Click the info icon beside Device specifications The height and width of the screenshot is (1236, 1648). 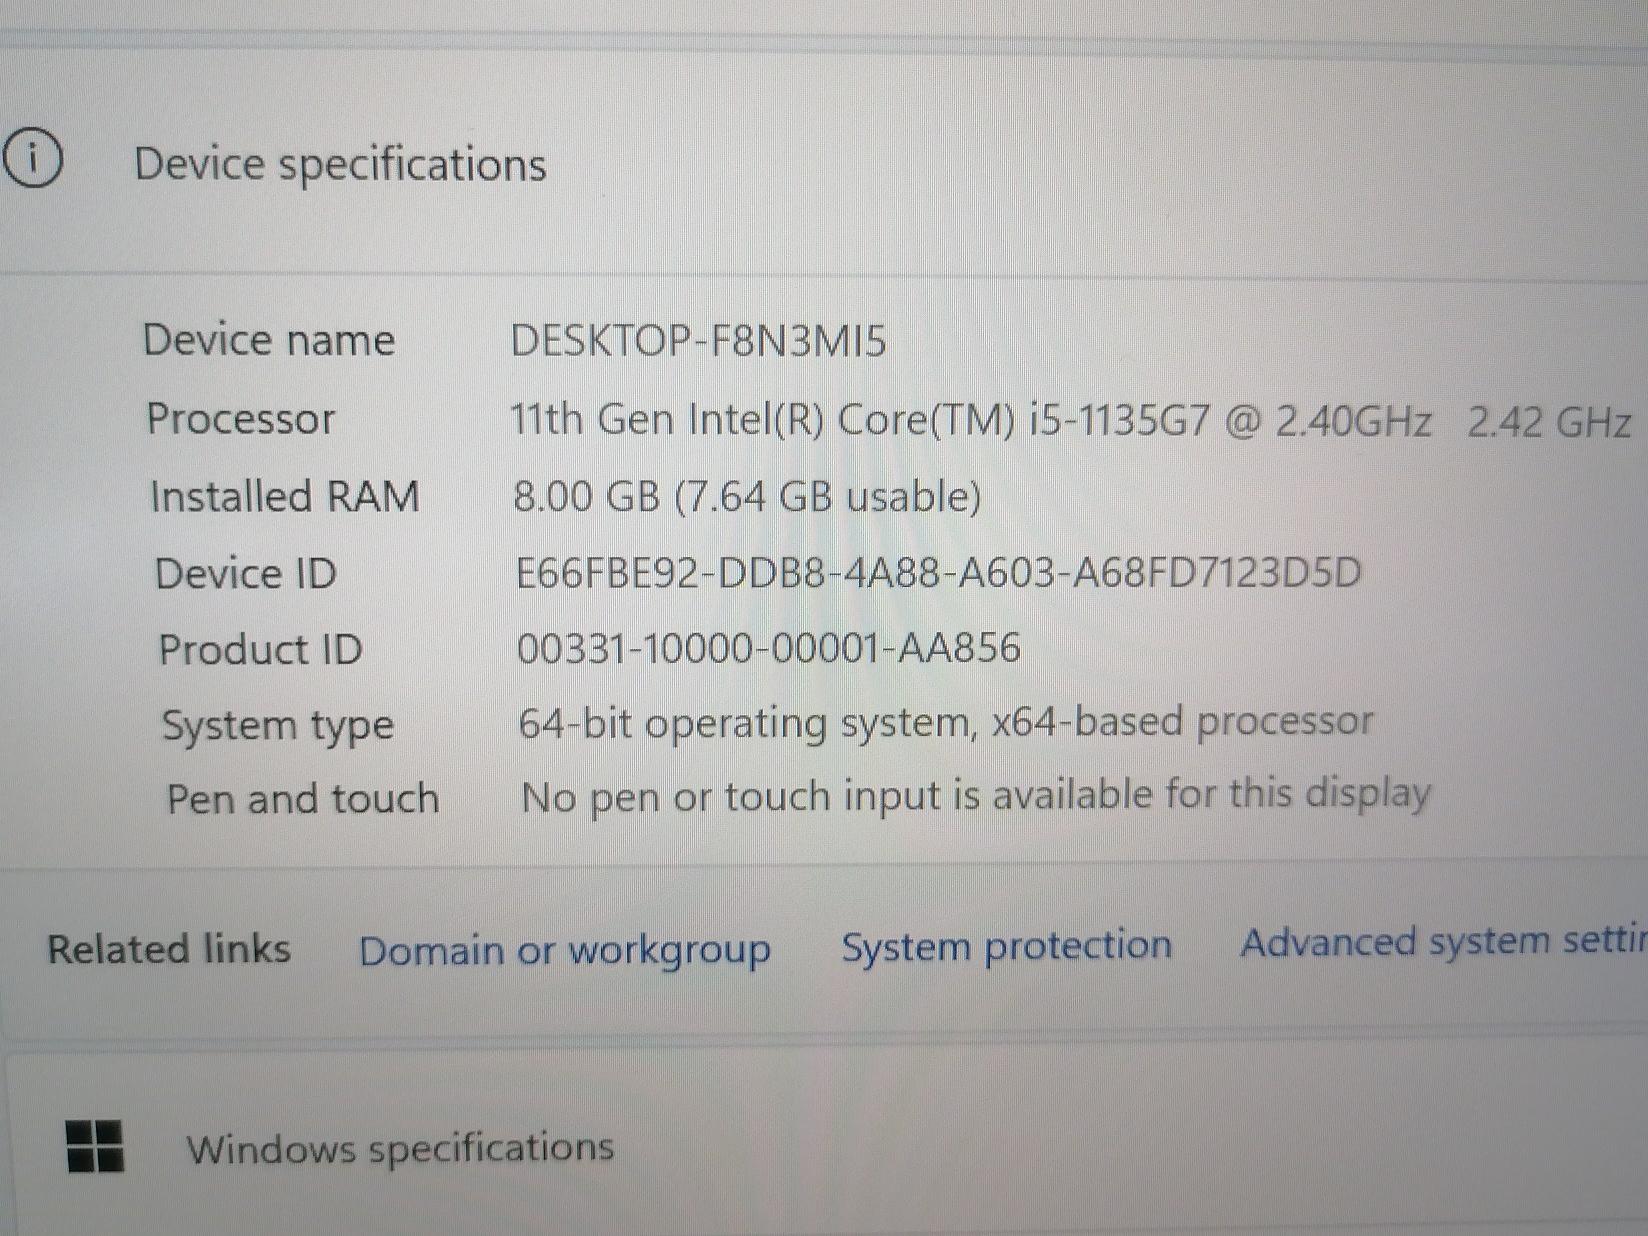click(32, 159)
